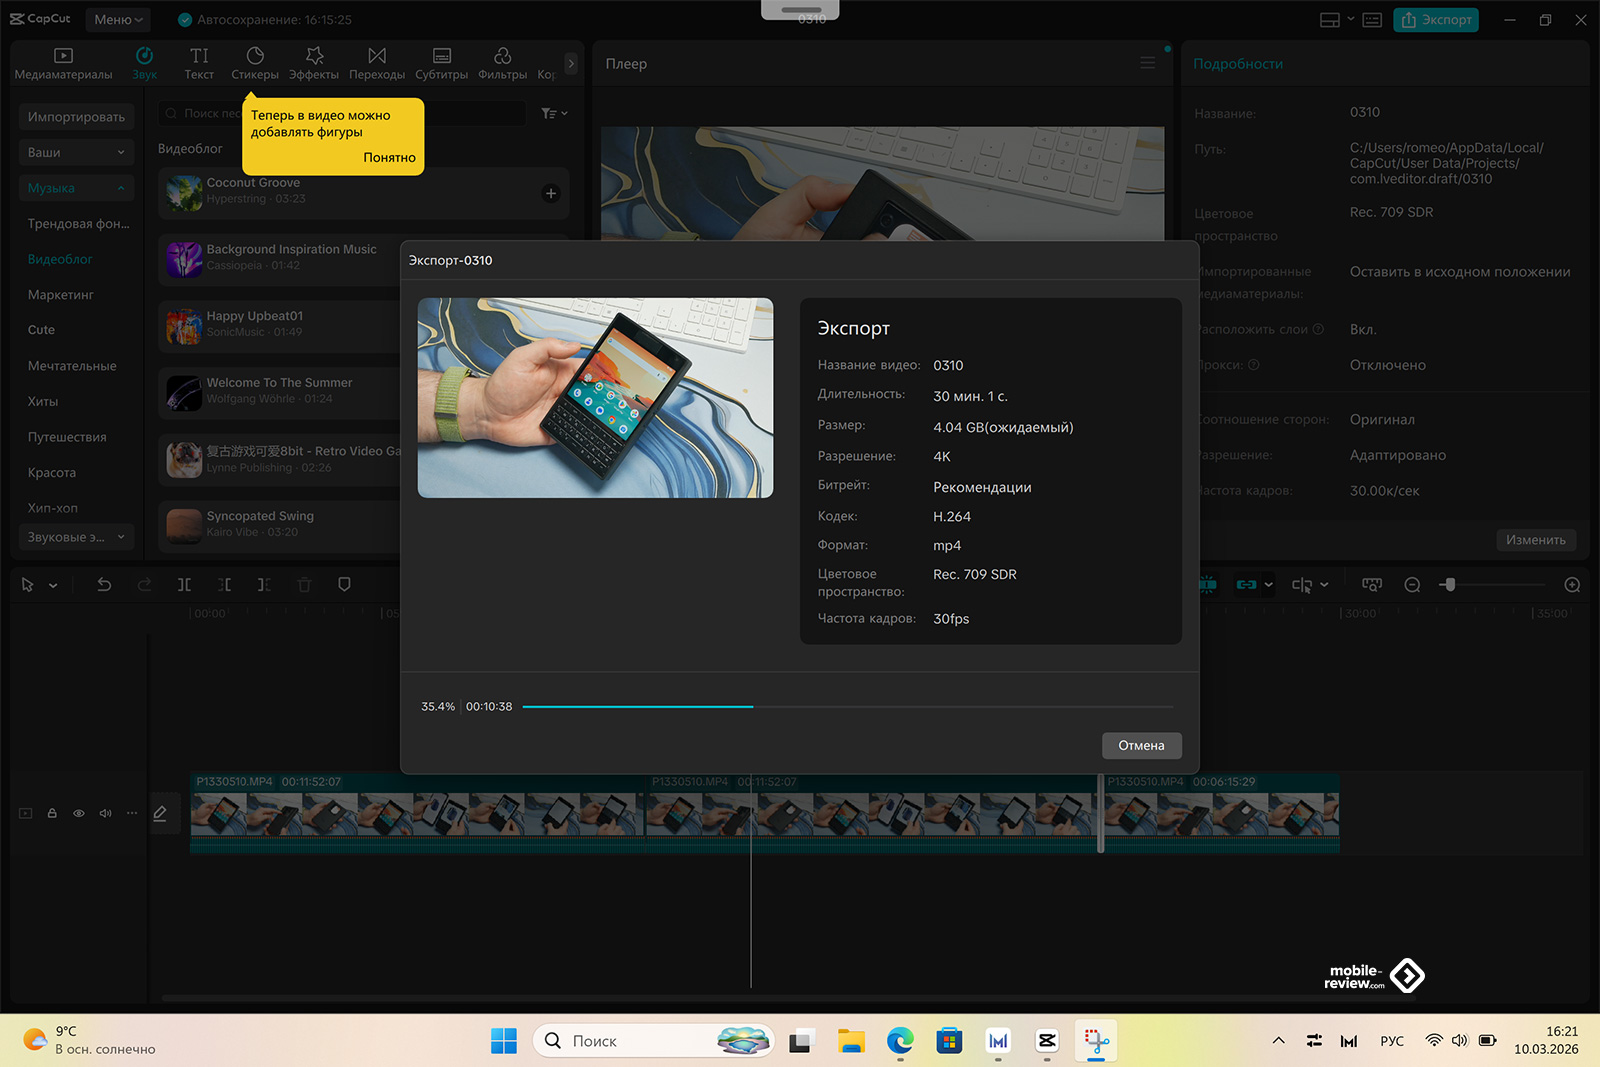The height and width of the screenshot is (1067, 1600).
Task: Cancel export with Отмена button
Action: point(1141,746)
